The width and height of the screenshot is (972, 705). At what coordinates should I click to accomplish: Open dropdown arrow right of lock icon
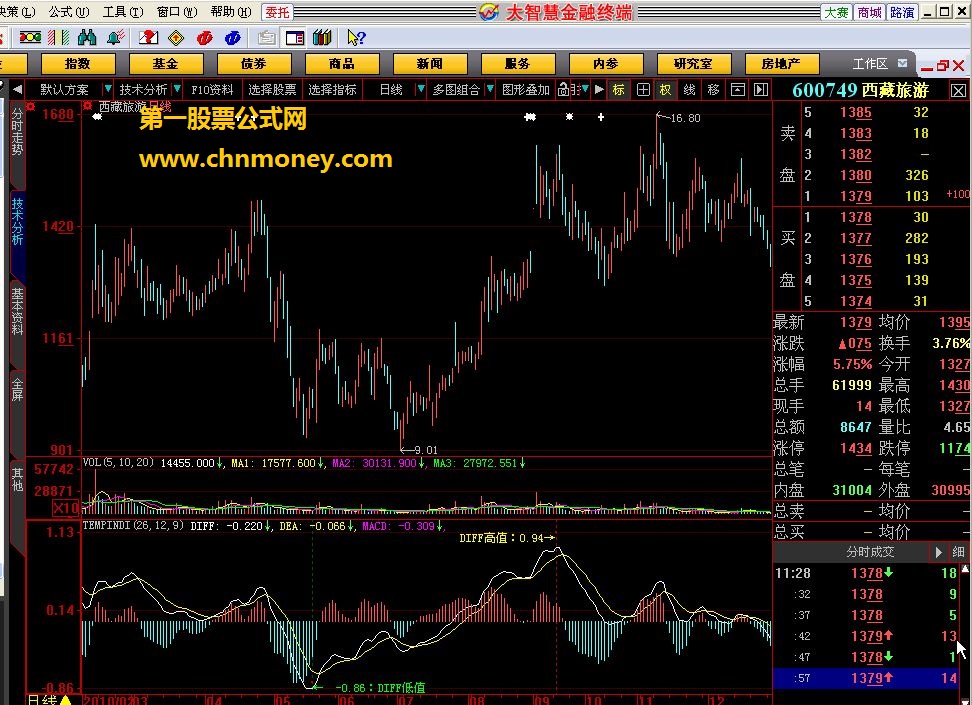pos(585,90)
